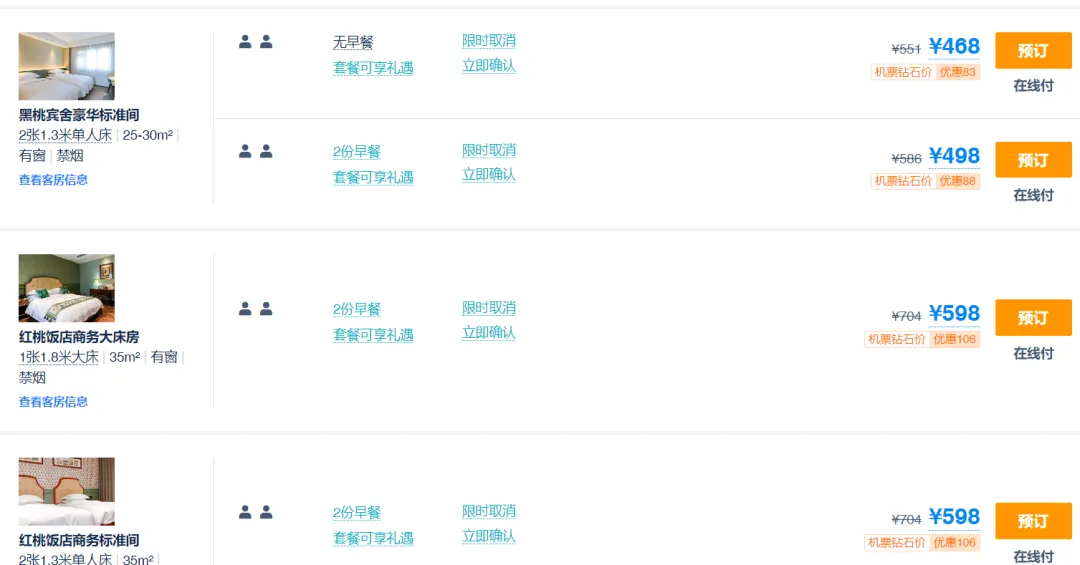Open 红桃饭店商务标准间 room photo

coord(66,492)
